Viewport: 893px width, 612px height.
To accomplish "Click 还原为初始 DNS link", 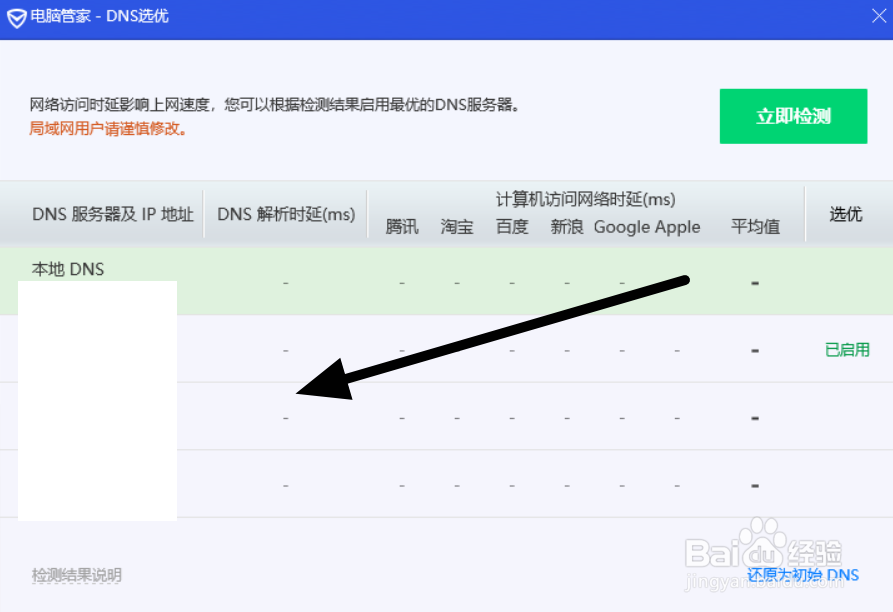I will click(803, 574).
